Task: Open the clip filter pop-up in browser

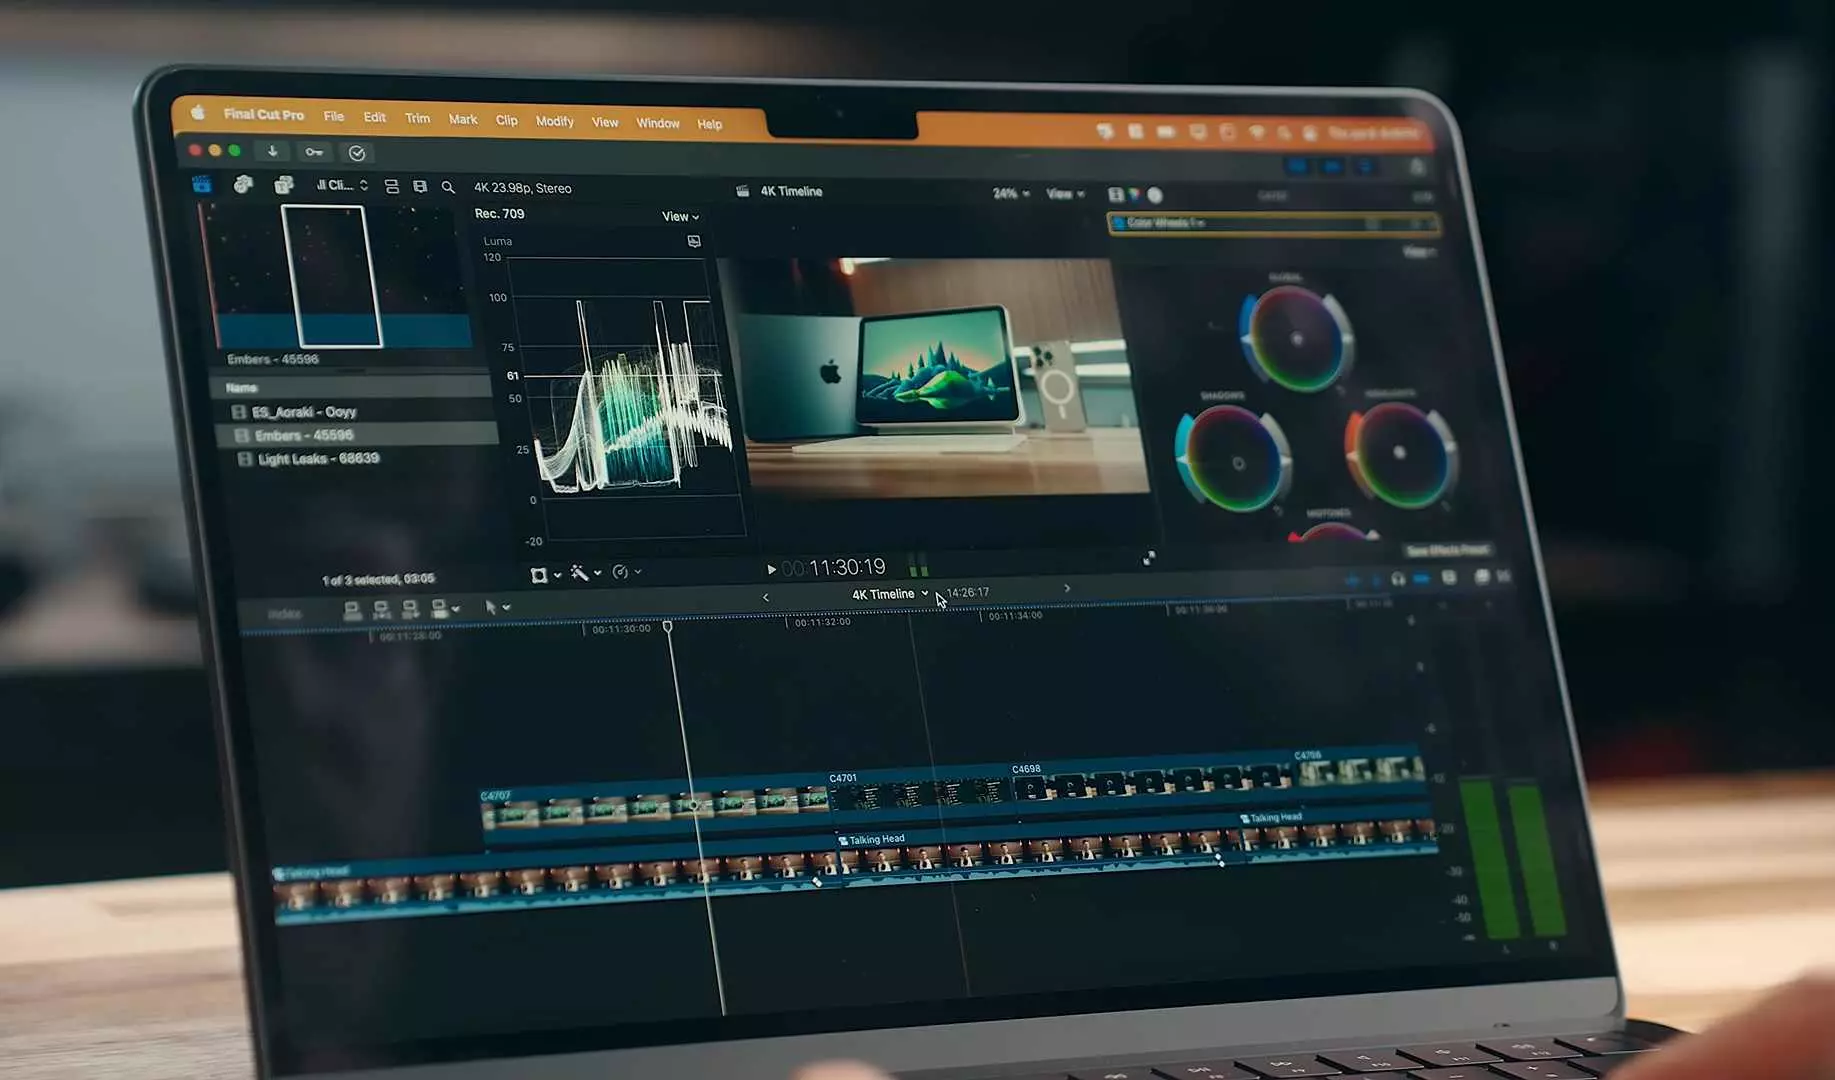Action: click(342, 185)
